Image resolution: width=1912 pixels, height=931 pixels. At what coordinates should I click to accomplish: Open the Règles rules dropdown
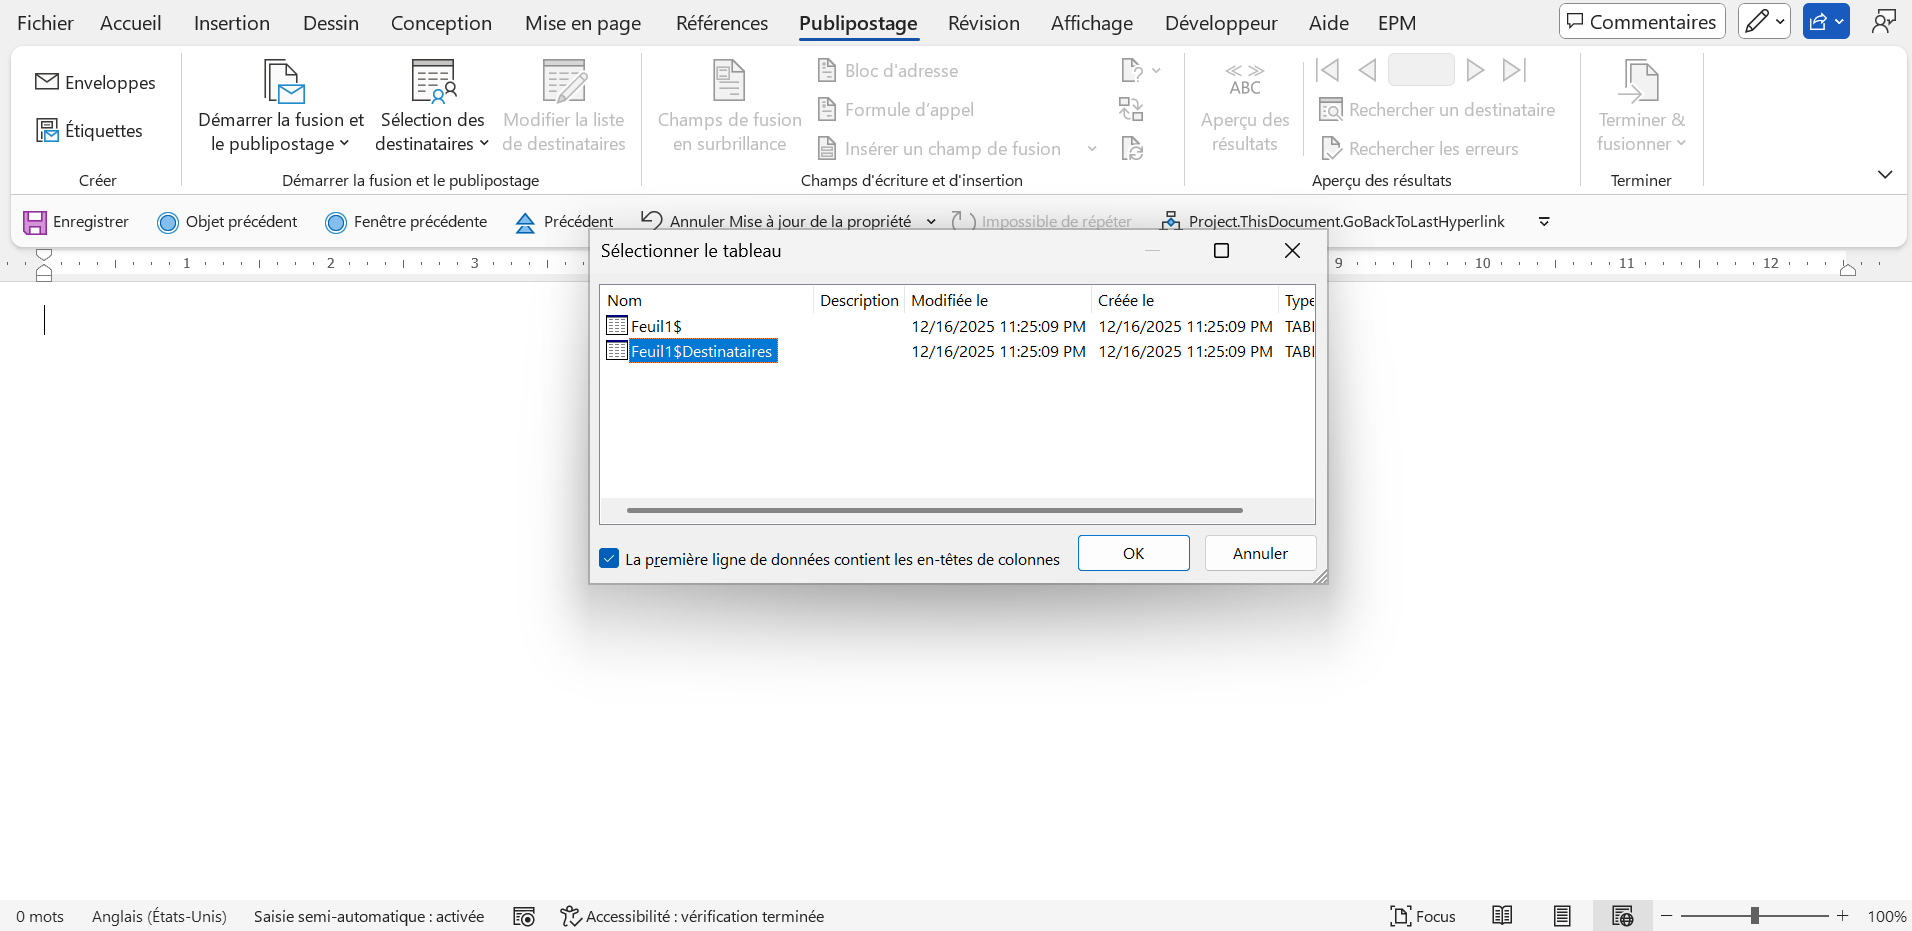[1140, 70]
